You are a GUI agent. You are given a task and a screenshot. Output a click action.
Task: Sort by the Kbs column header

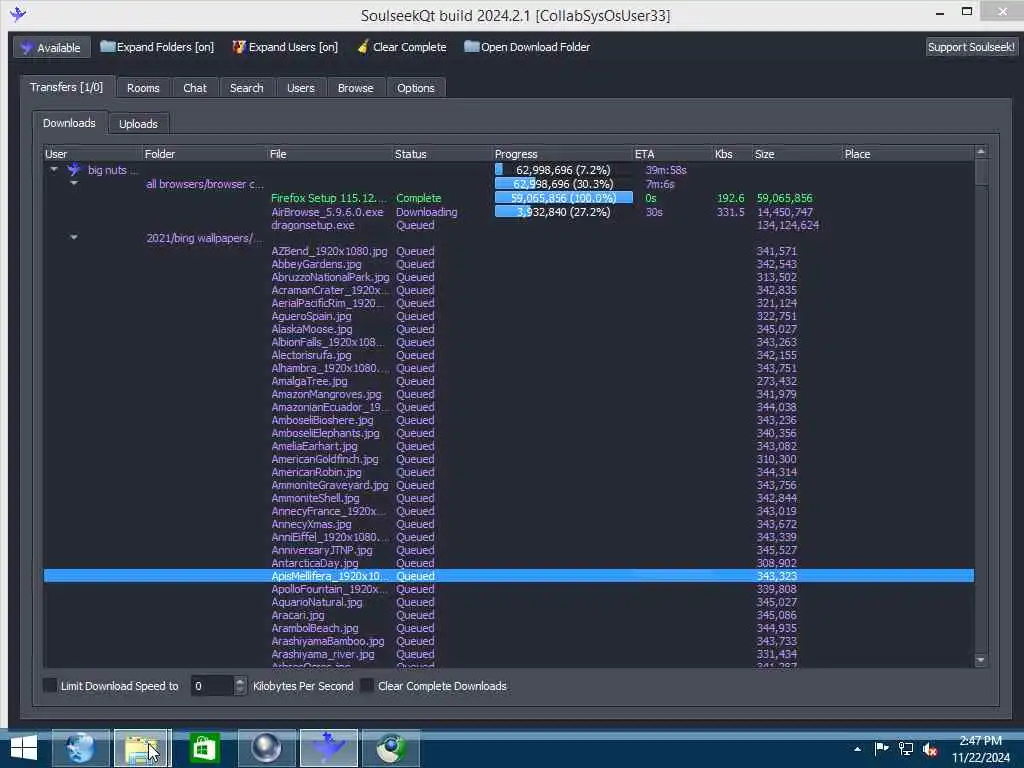pyautogui.click(x=733, y=154)
